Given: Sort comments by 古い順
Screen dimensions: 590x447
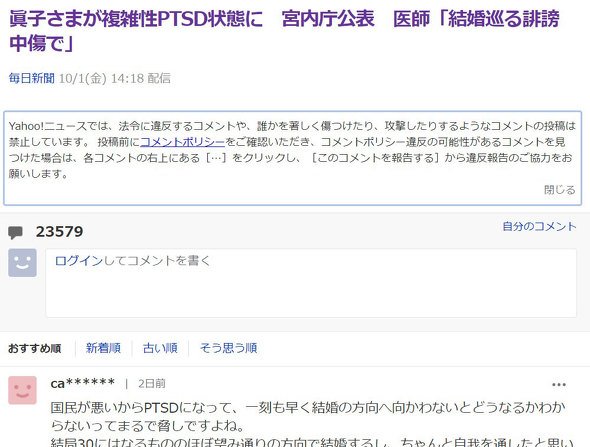Looking at the screenshot, I should coord(160,348).
